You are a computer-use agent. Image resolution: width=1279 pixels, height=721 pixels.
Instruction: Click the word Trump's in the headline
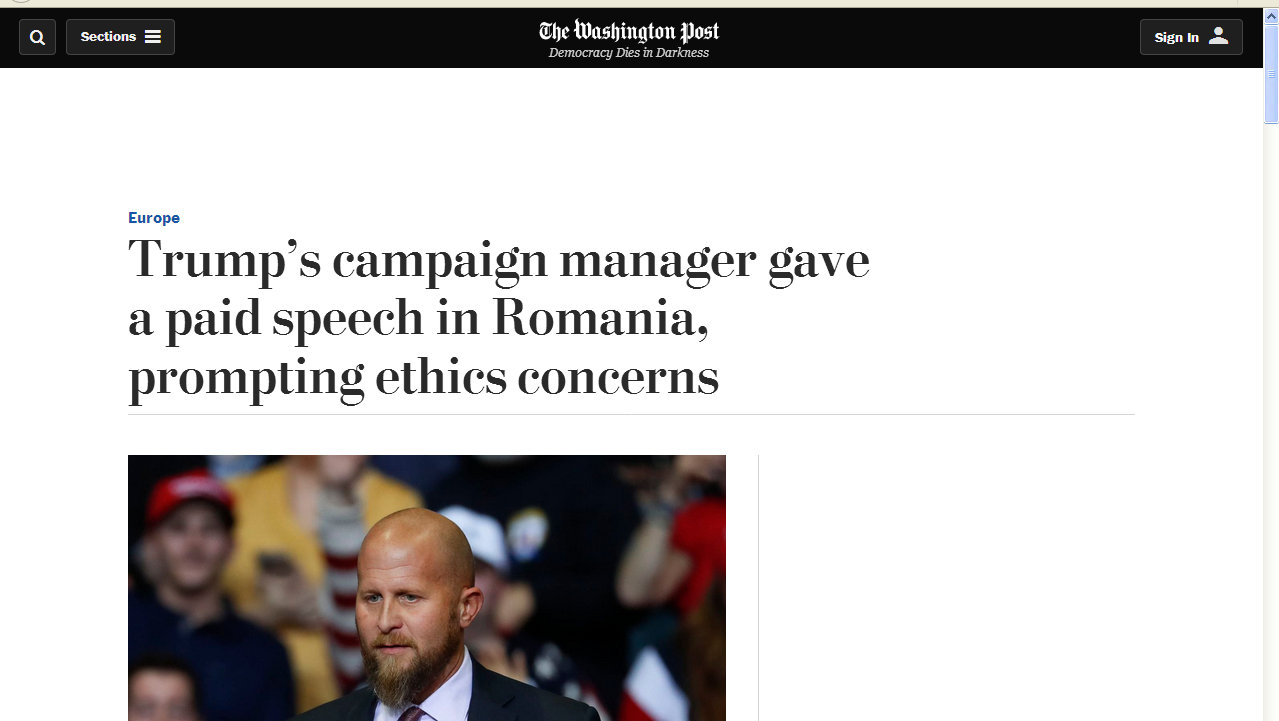225,260
